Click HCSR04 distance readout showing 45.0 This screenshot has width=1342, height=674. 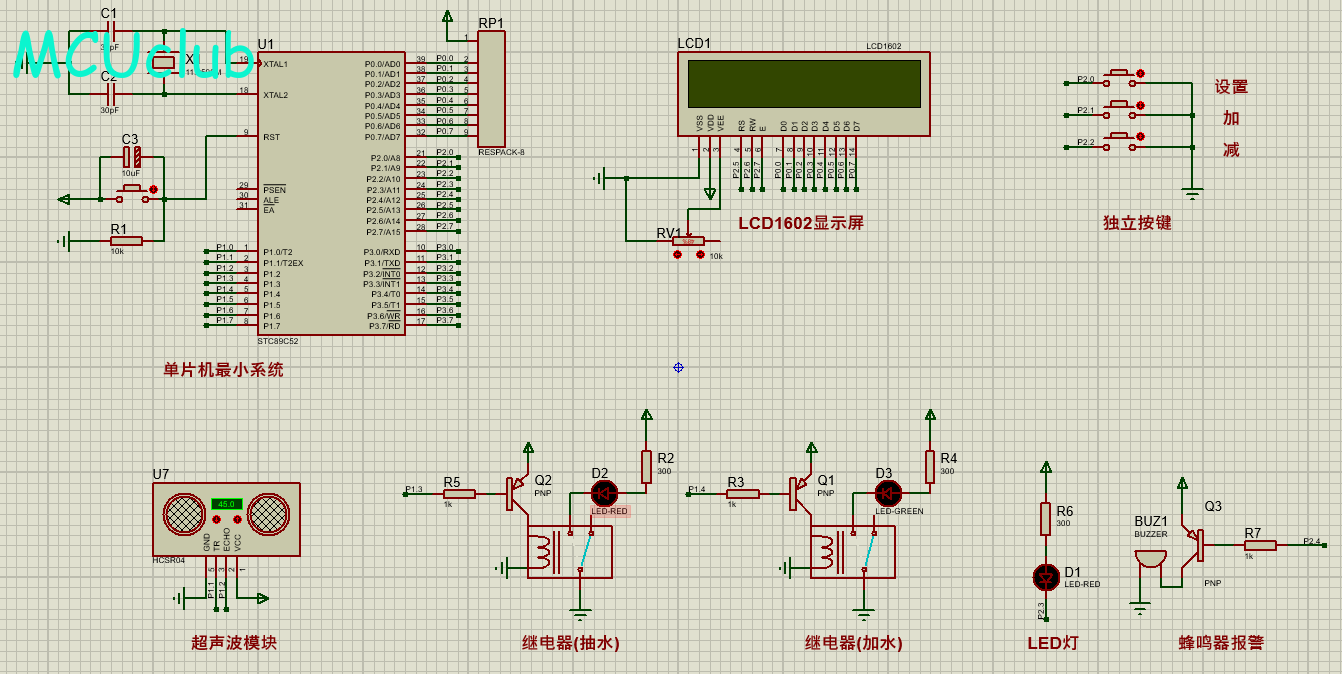pyautogui.click(x=227, y=504)
